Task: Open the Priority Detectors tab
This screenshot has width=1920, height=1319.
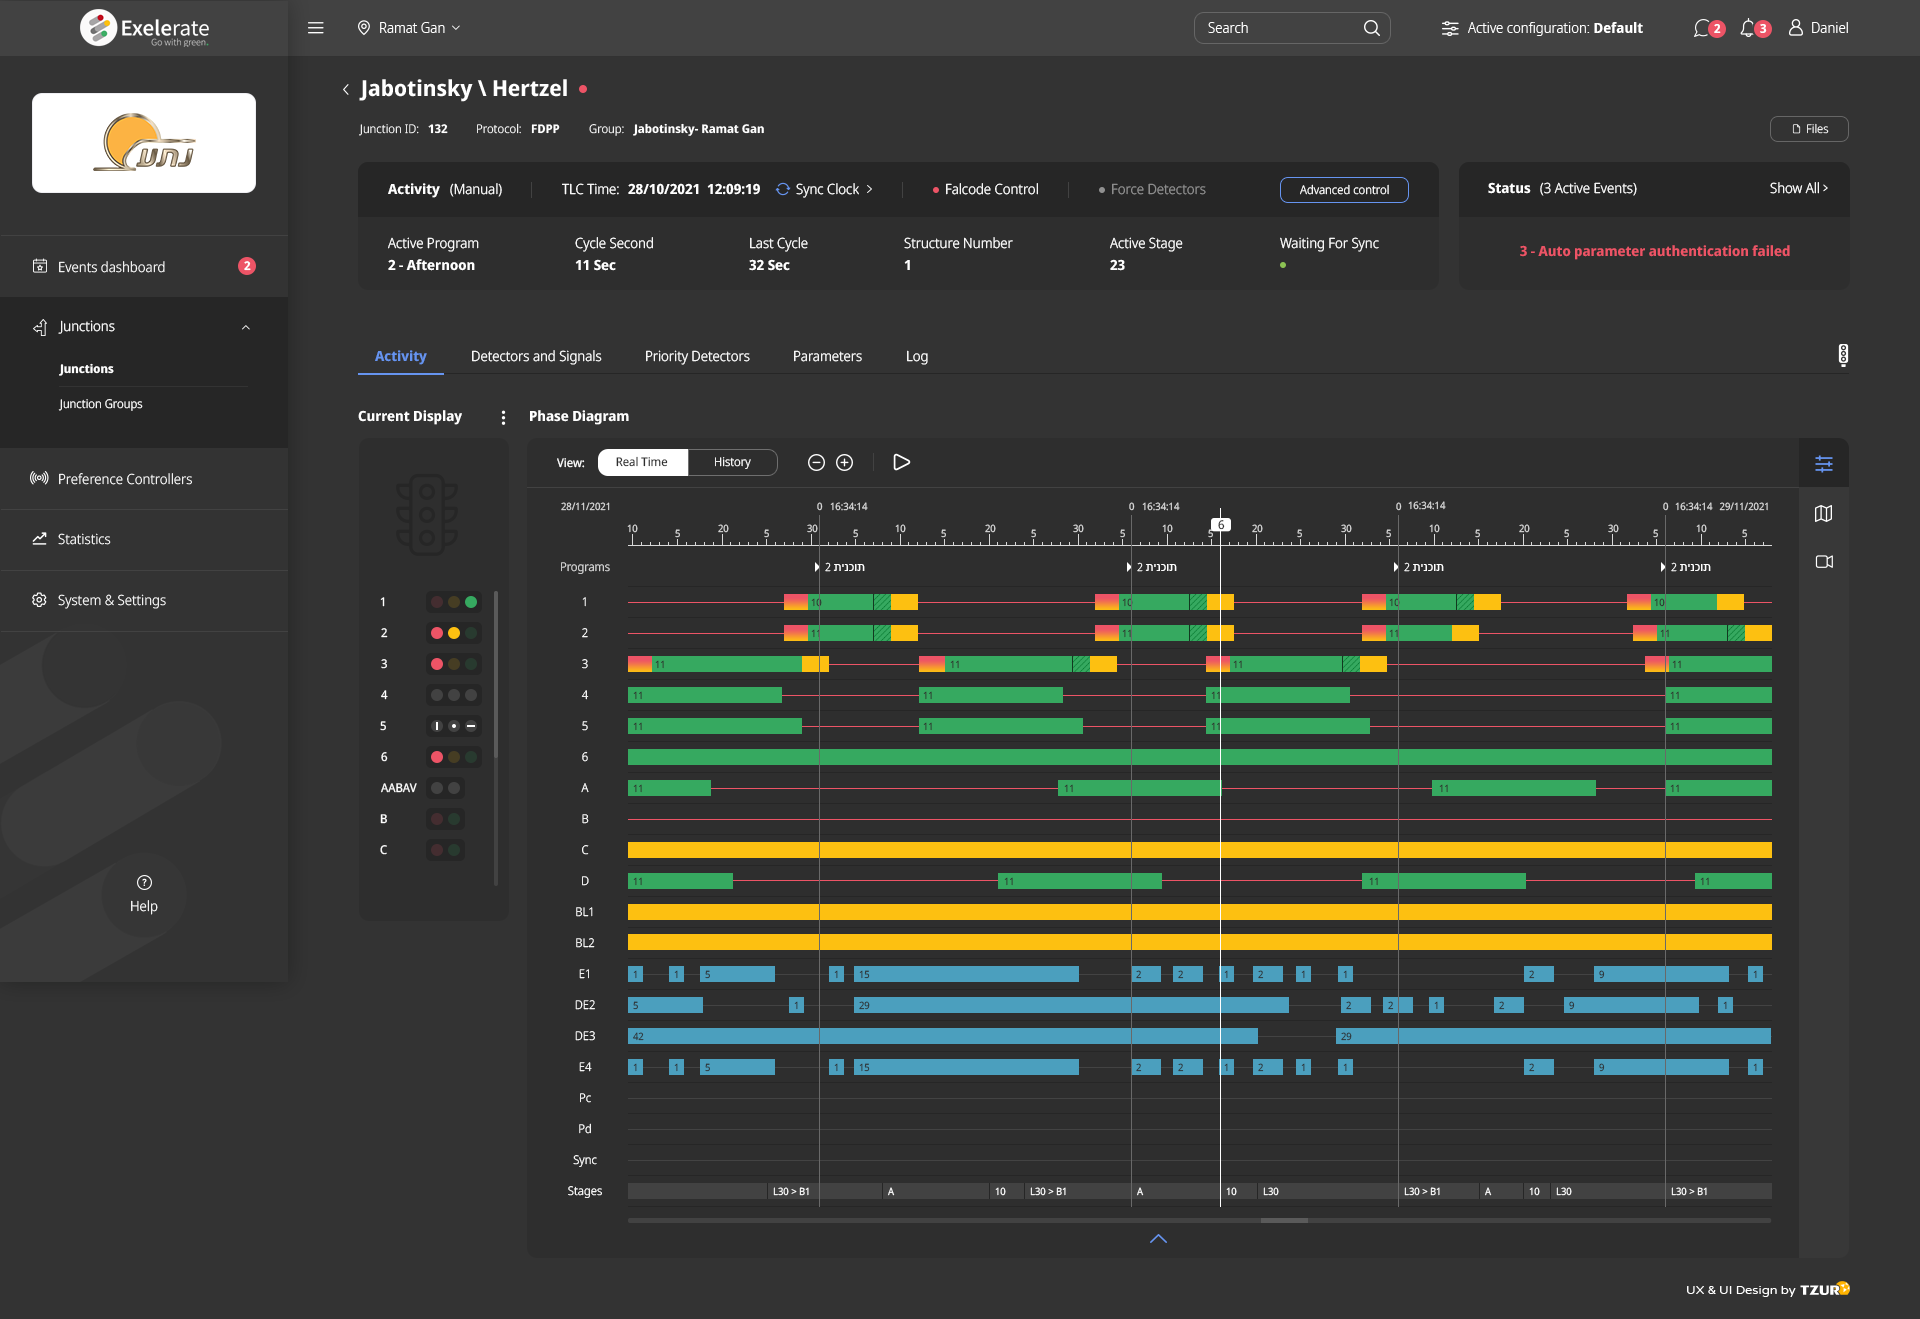Action: click(x=697, y=356)
